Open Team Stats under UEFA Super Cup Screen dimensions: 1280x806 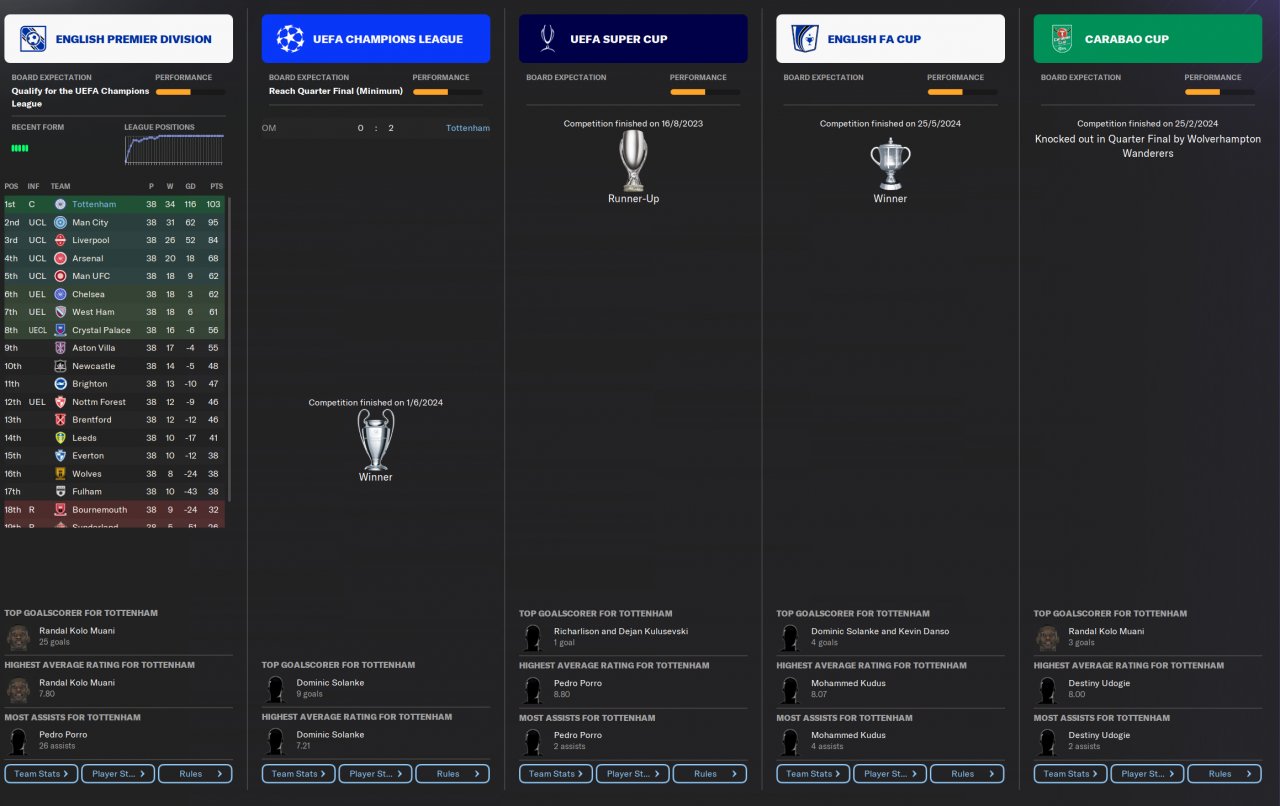pos(556,774)
